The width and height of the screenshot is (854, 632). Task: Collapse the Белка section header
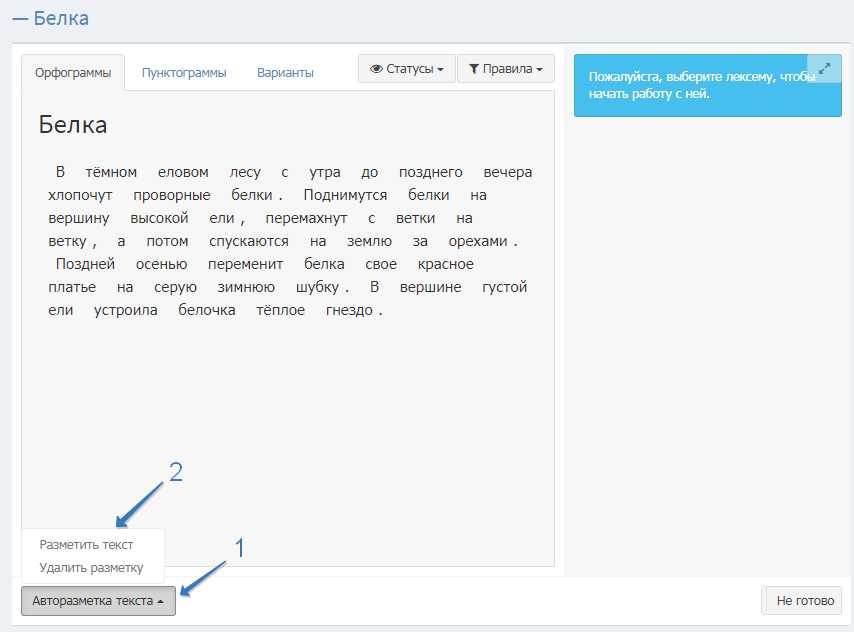50,18
